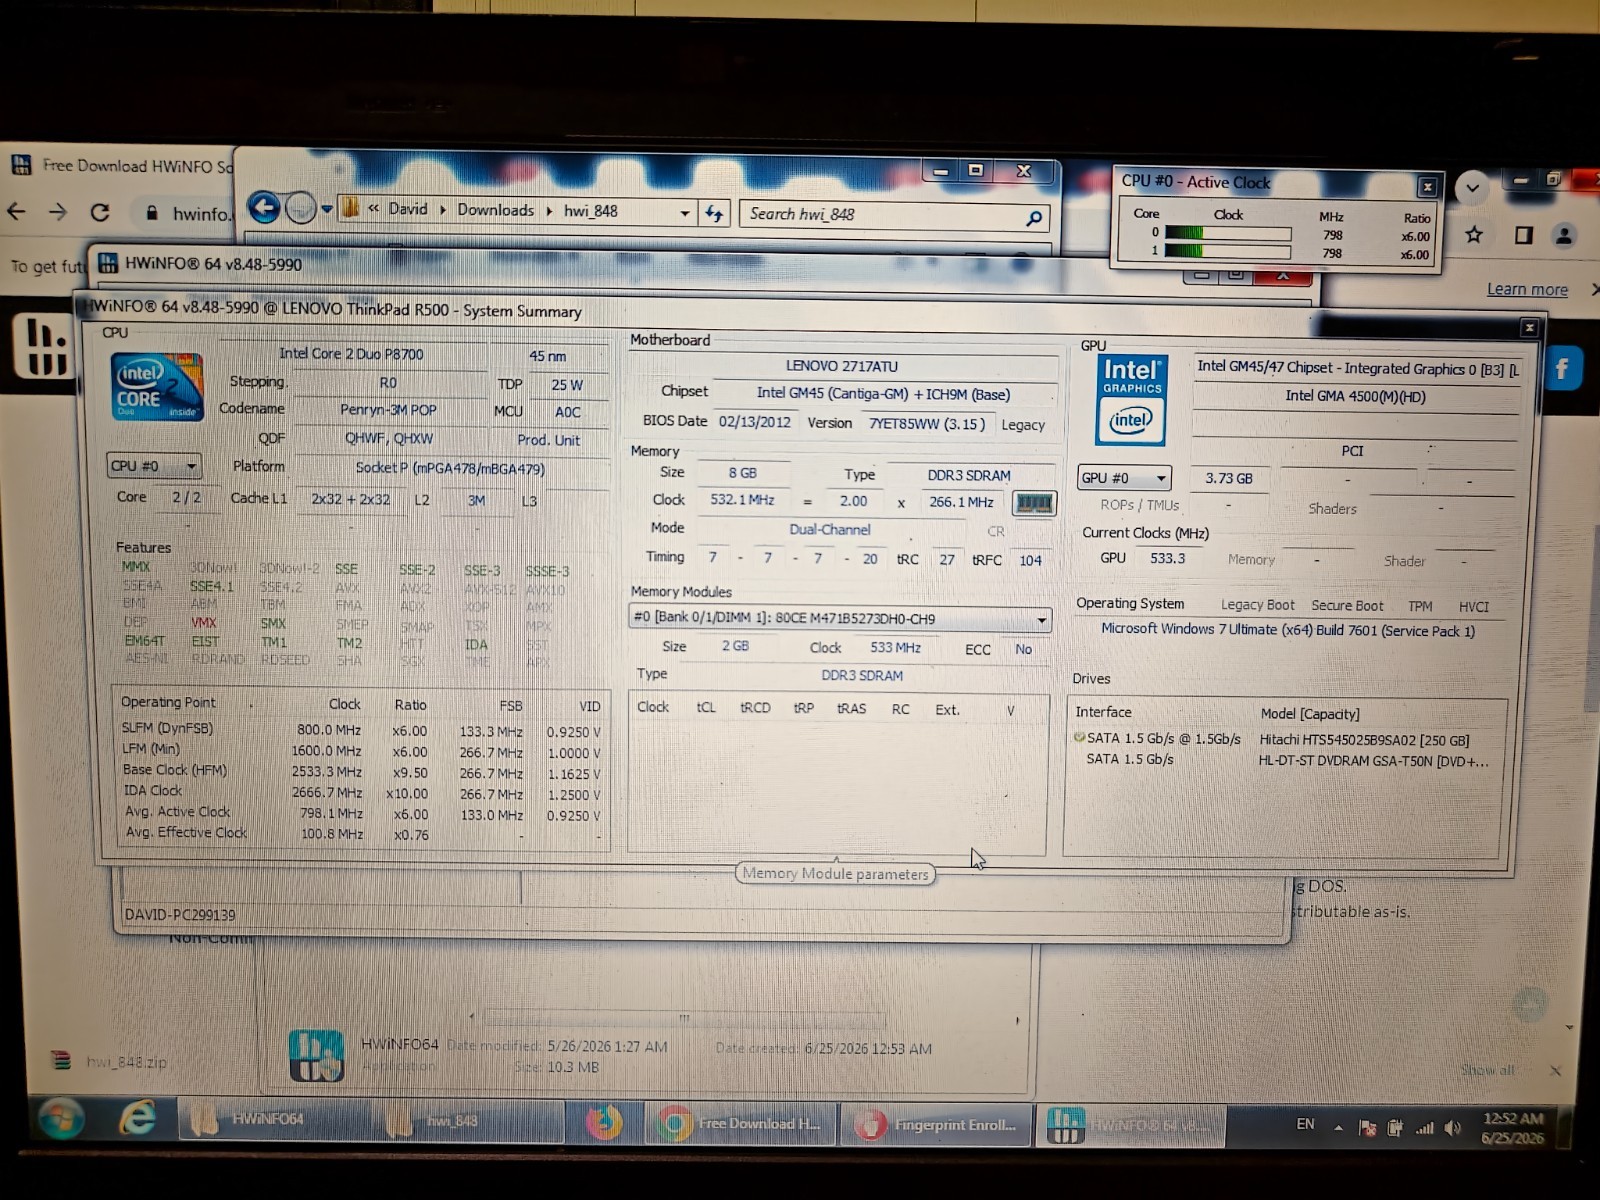Viewport: 1600px width, 1200px height.
Task: Launch Internet Explorer from taskbar
Action: pyautogui.click(x=137, y=1118)
